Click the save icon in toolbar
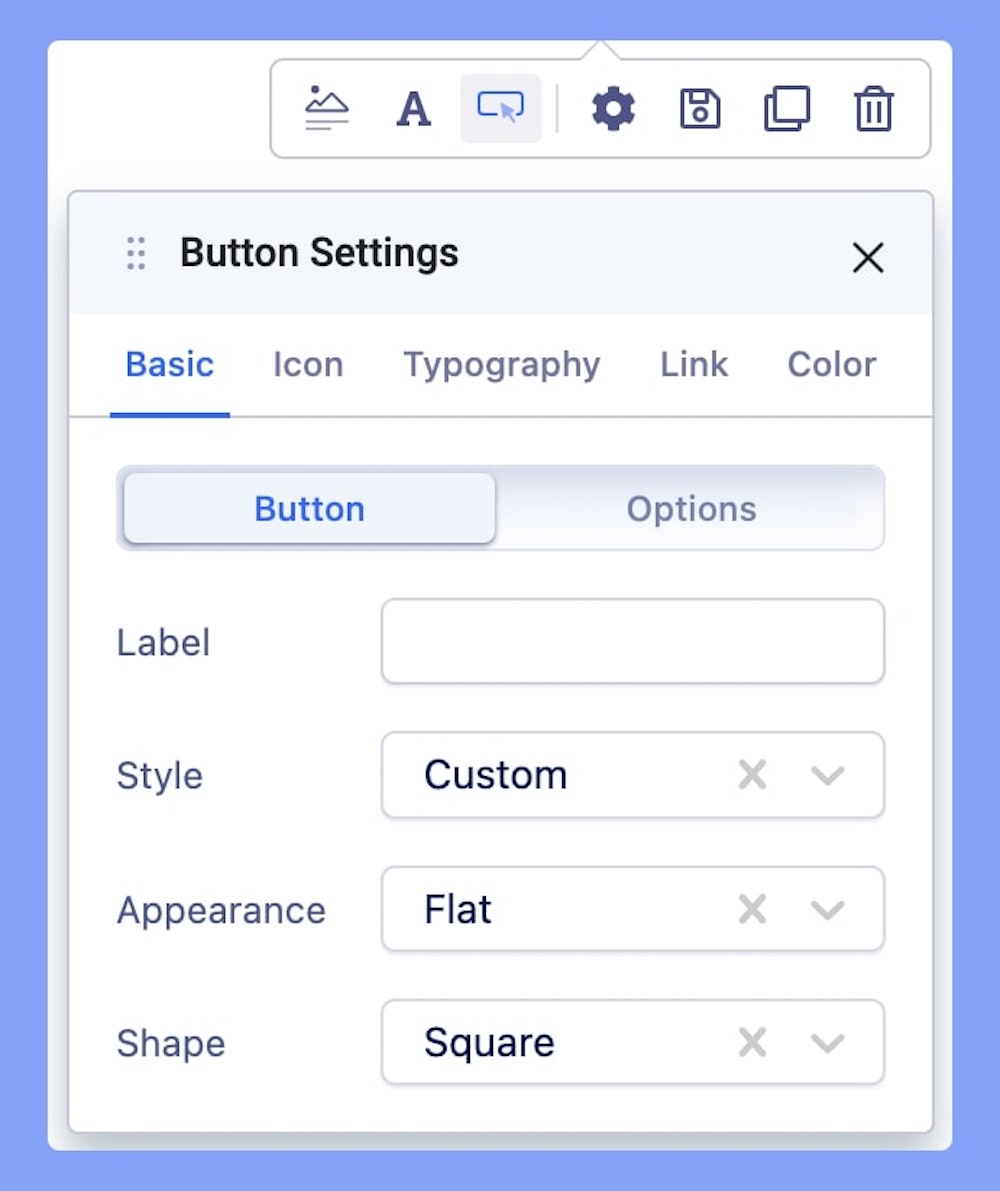This screenshot has width=1000, height=1191. [x=700, y=108]
